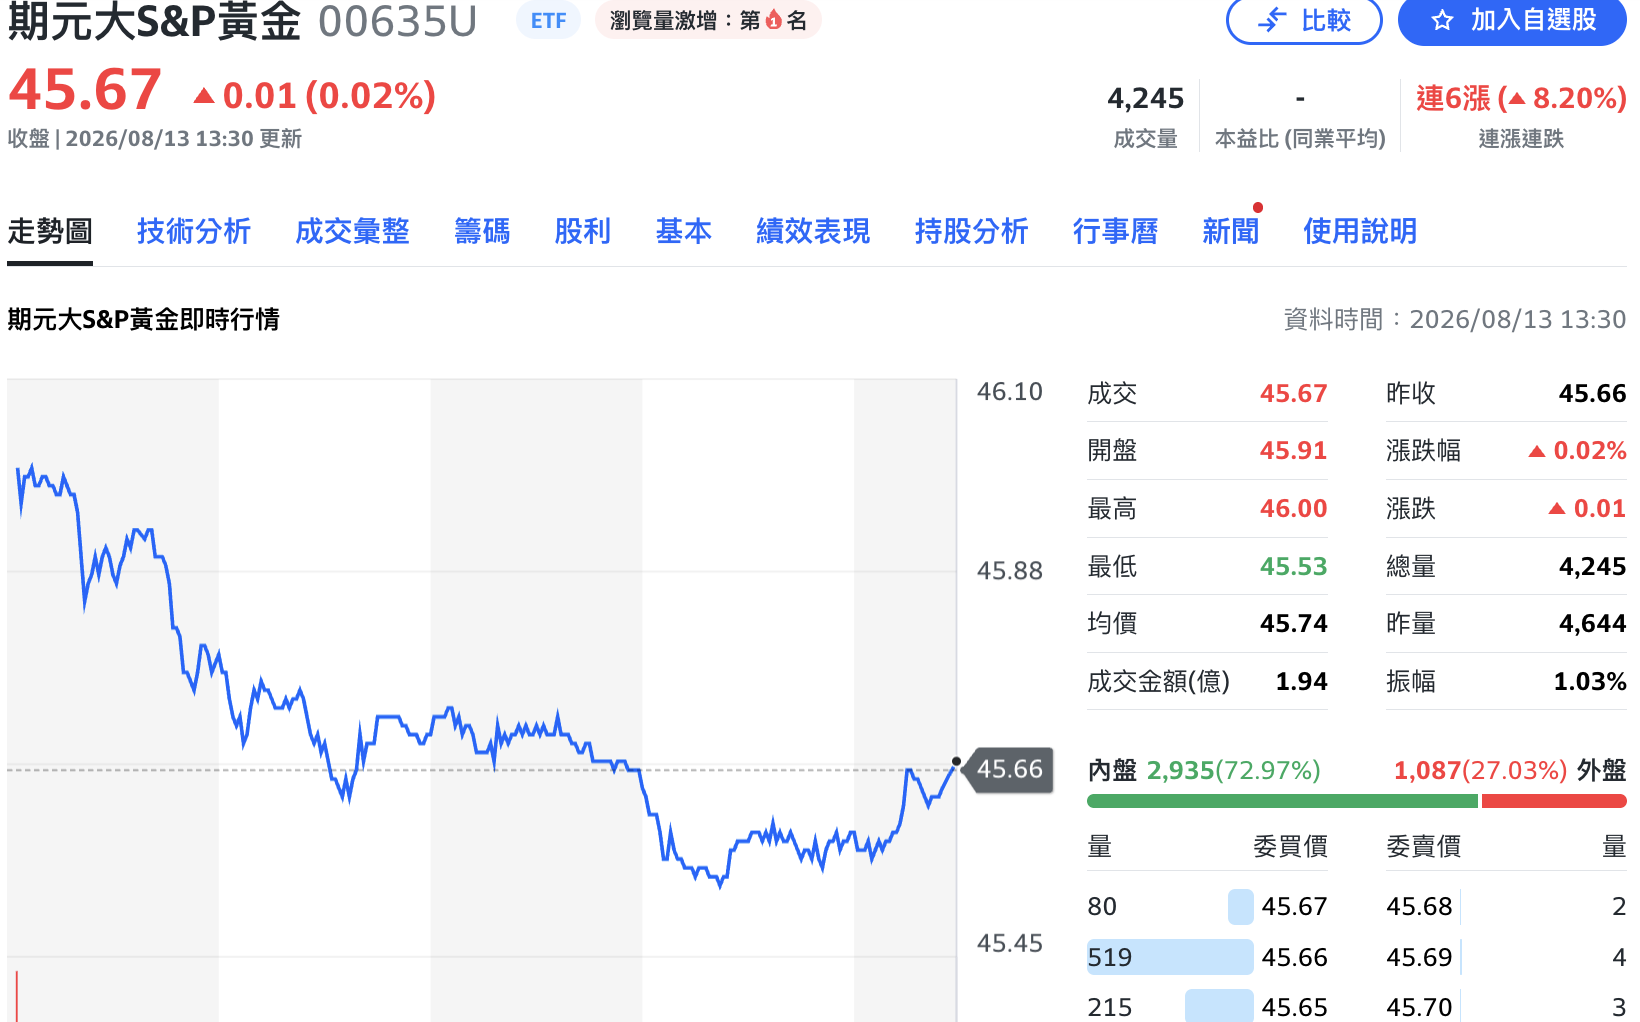Viewport: 1640px width, 1022px height.
Task: Open the 績效表現 tab
Action: point(813,231)
